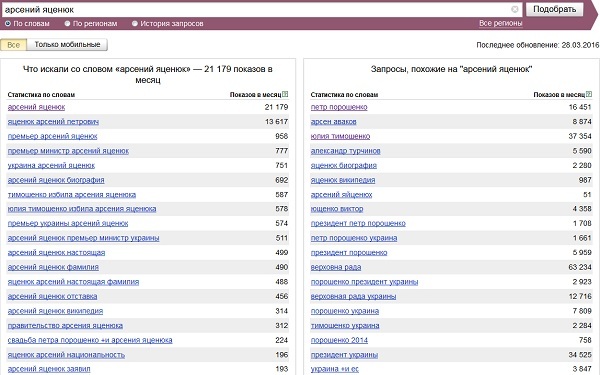This screenshot has height=375, width=600.
Task: Select the История запросов radio button
Action: click(x=135, y=24)
